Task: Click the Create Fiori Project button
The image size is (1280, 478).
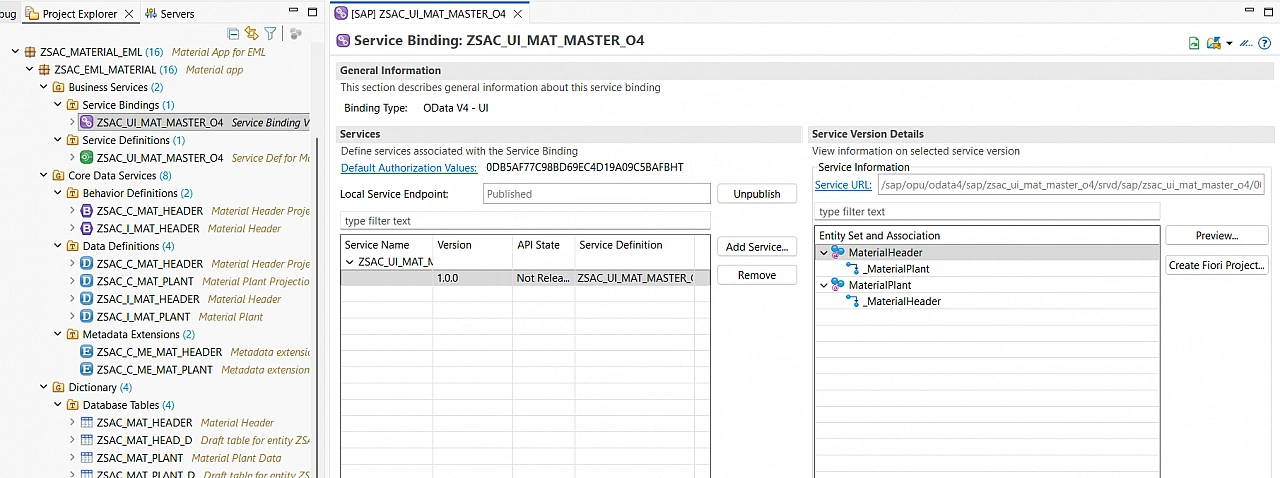Action: coord(1217,265)
